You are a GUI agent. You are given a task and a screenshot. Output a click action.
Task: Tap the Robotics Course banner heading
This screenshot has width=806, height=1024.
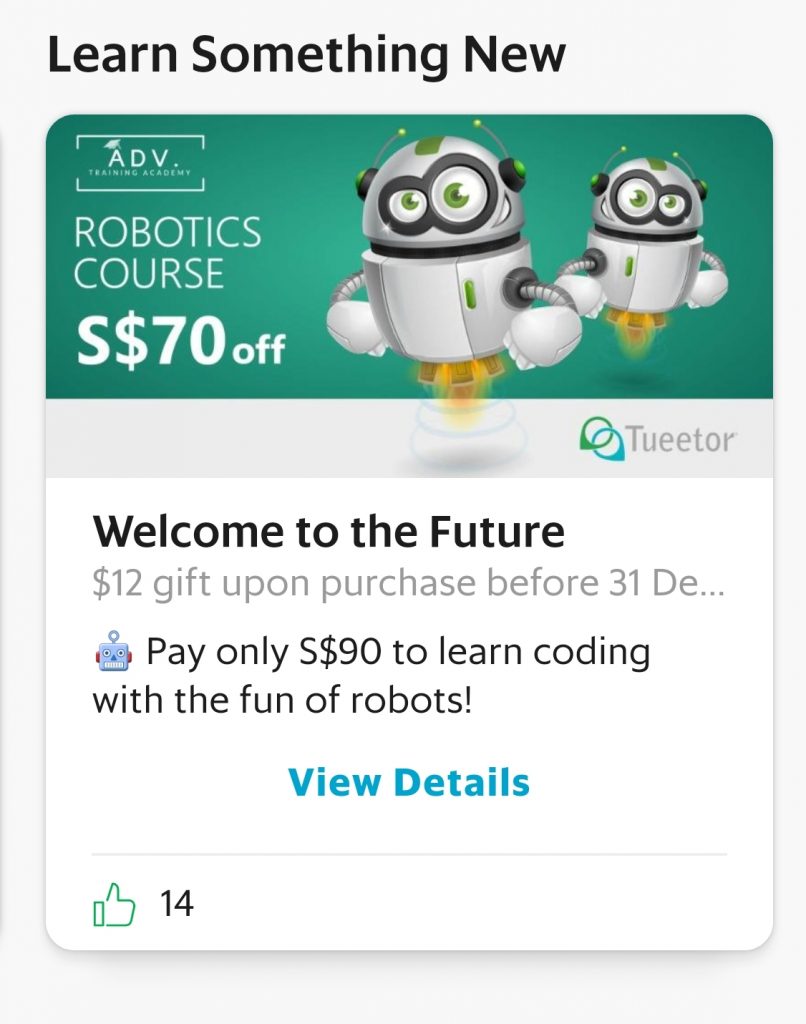(167, 252)
